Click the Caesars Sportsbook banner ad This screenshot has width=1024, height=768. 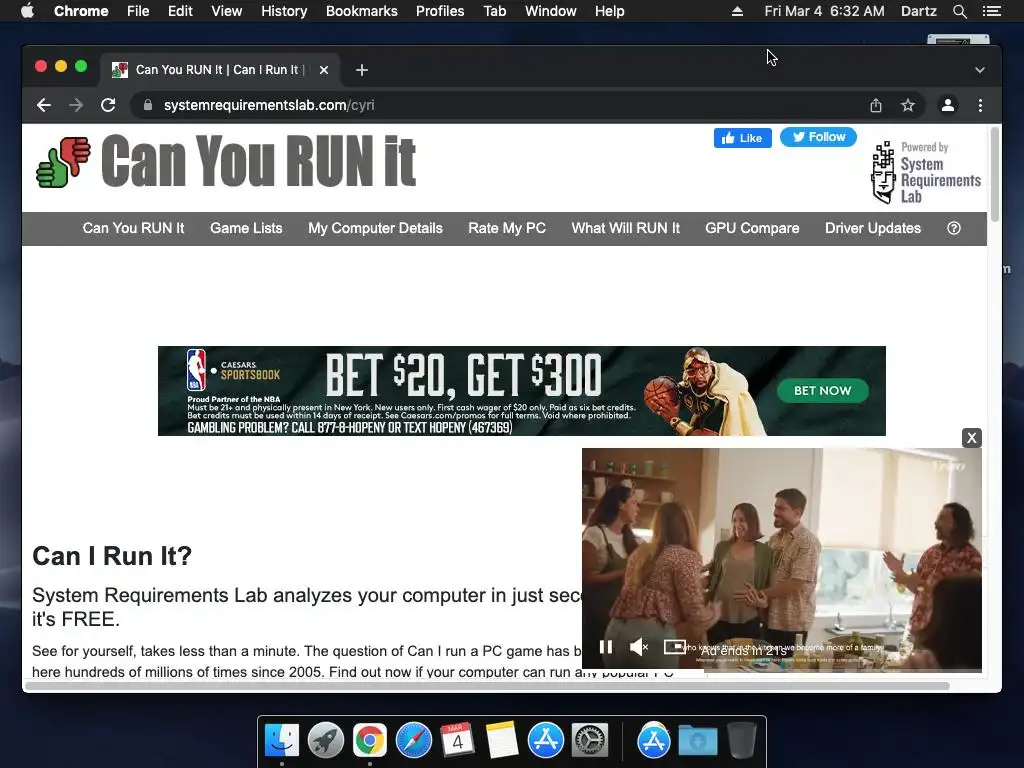pos(522,391)
